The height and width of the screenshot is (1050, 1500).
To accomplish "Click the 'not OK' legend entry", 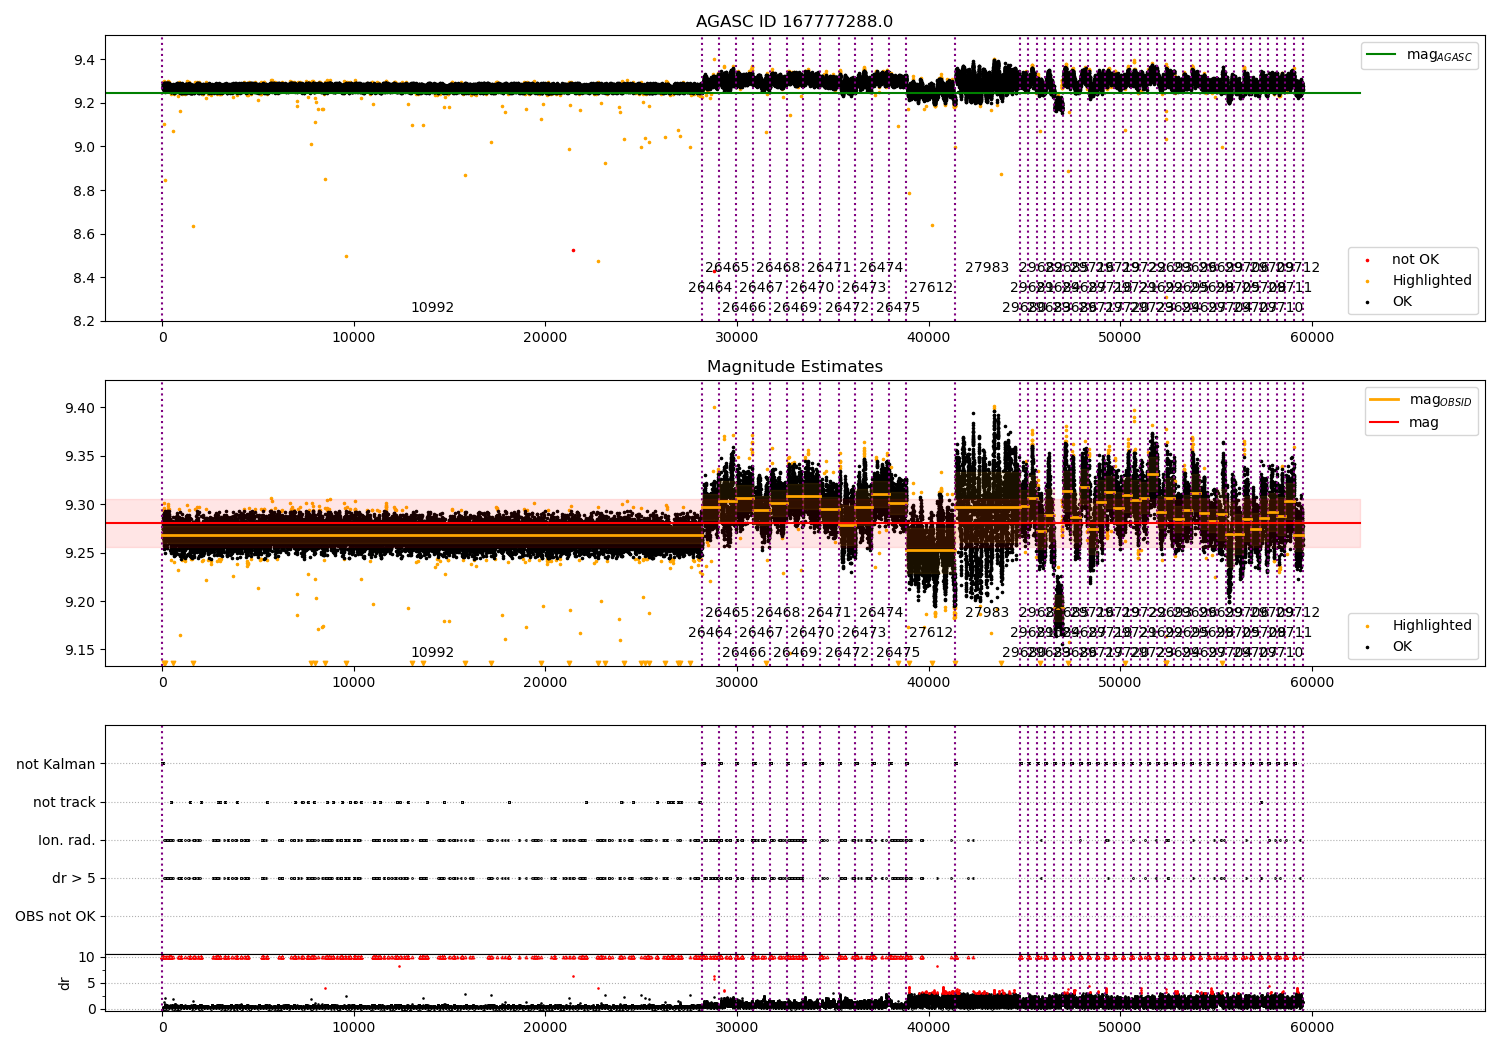I will click(x=1415, y=260).
